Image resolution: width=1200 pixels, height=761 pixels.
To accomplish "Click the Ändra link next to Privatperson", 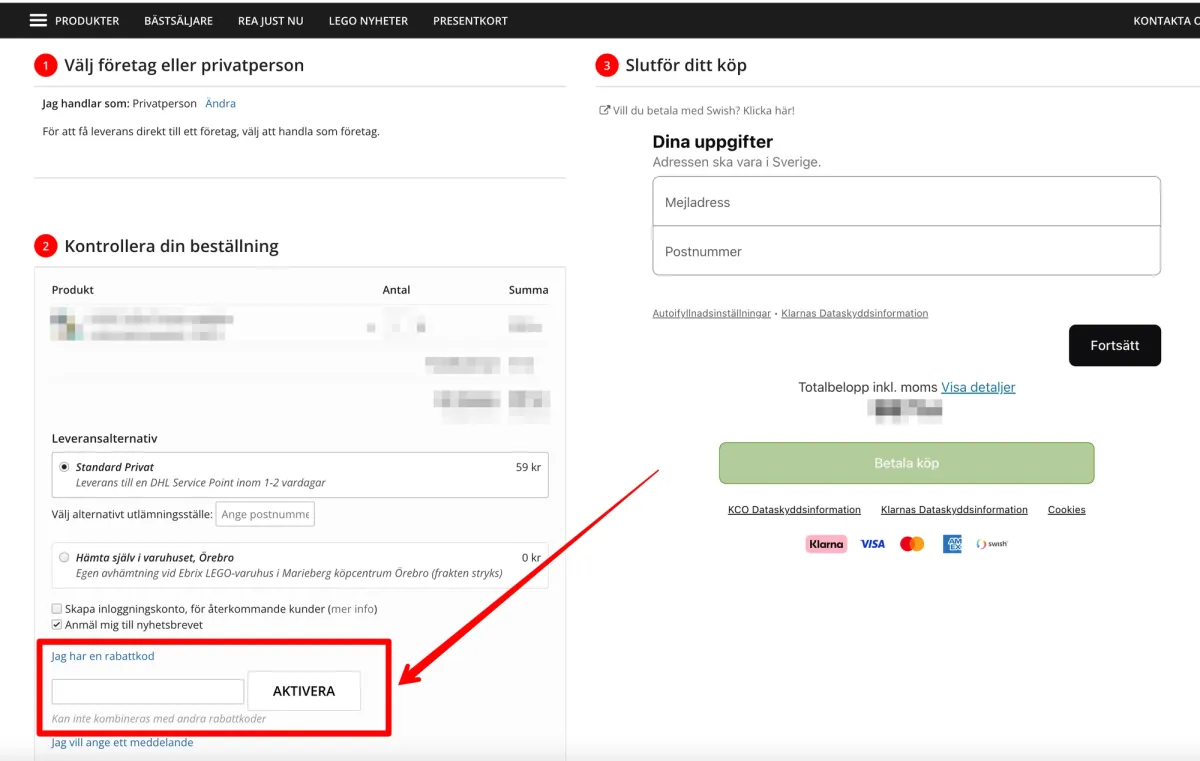I will 220,103.
